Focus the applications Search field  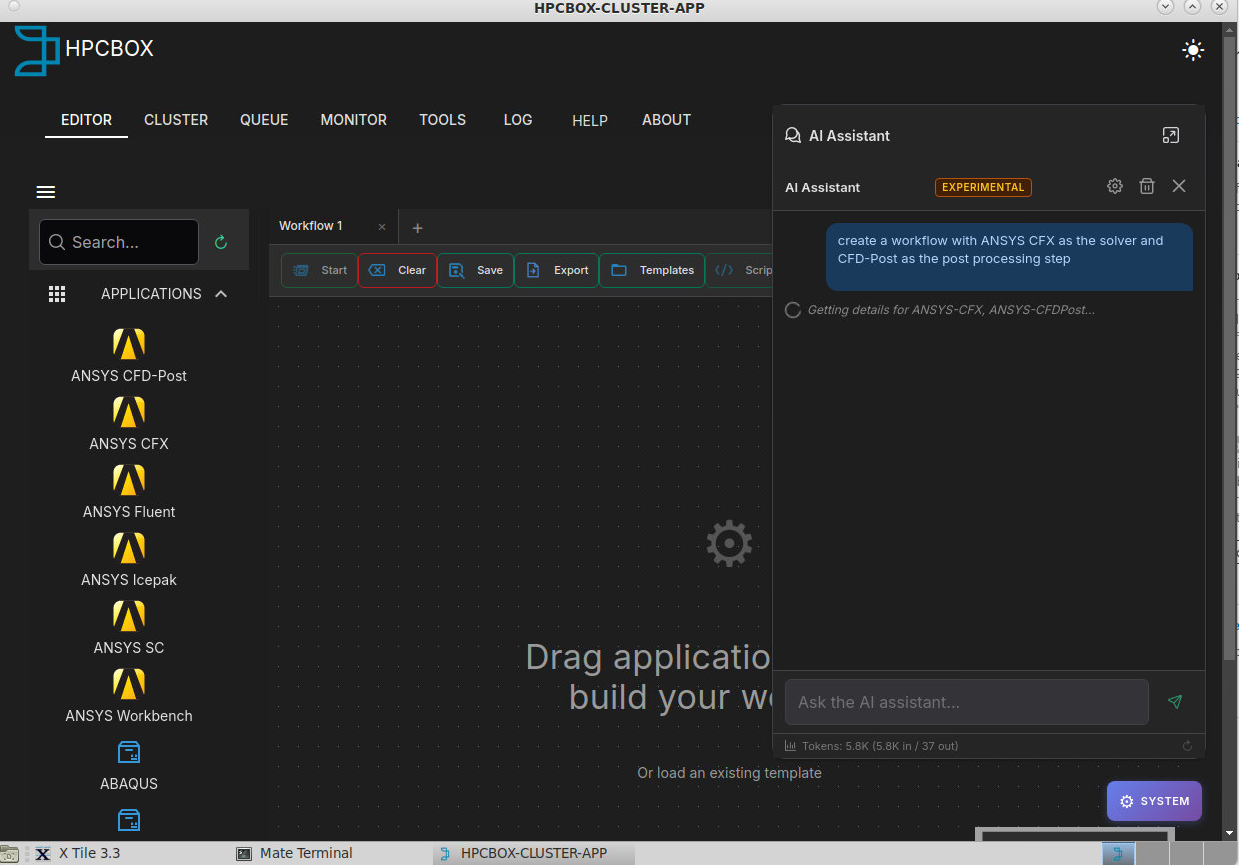click(119, 242)
